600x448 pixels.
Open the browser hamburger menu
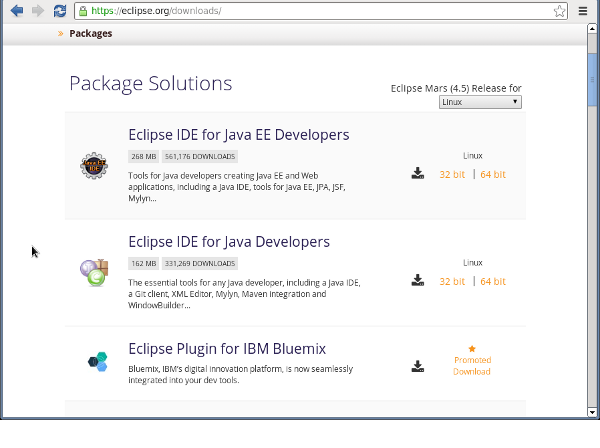[x=583, y=11]
